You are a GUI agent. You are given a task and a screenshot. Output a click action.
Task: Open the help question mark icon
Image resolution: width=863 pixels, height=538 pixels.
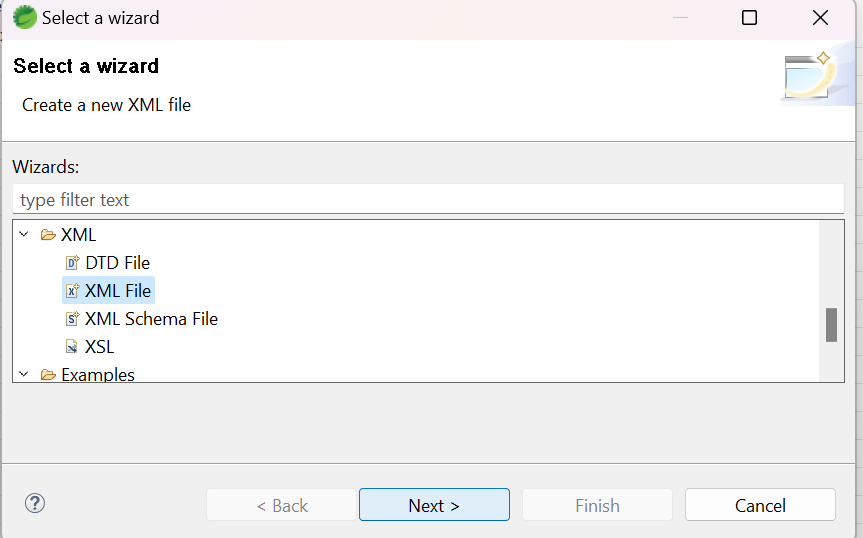pos(35,503)
